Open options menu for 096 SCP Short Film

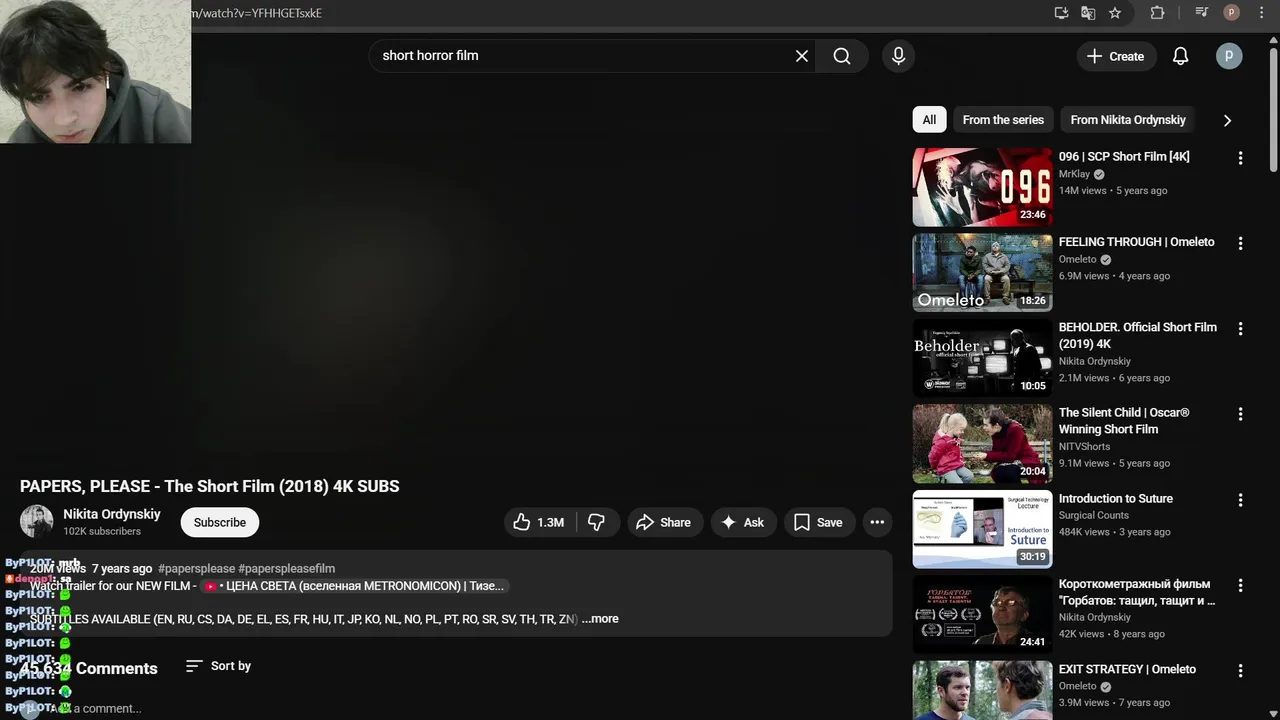click(1240, 158)
